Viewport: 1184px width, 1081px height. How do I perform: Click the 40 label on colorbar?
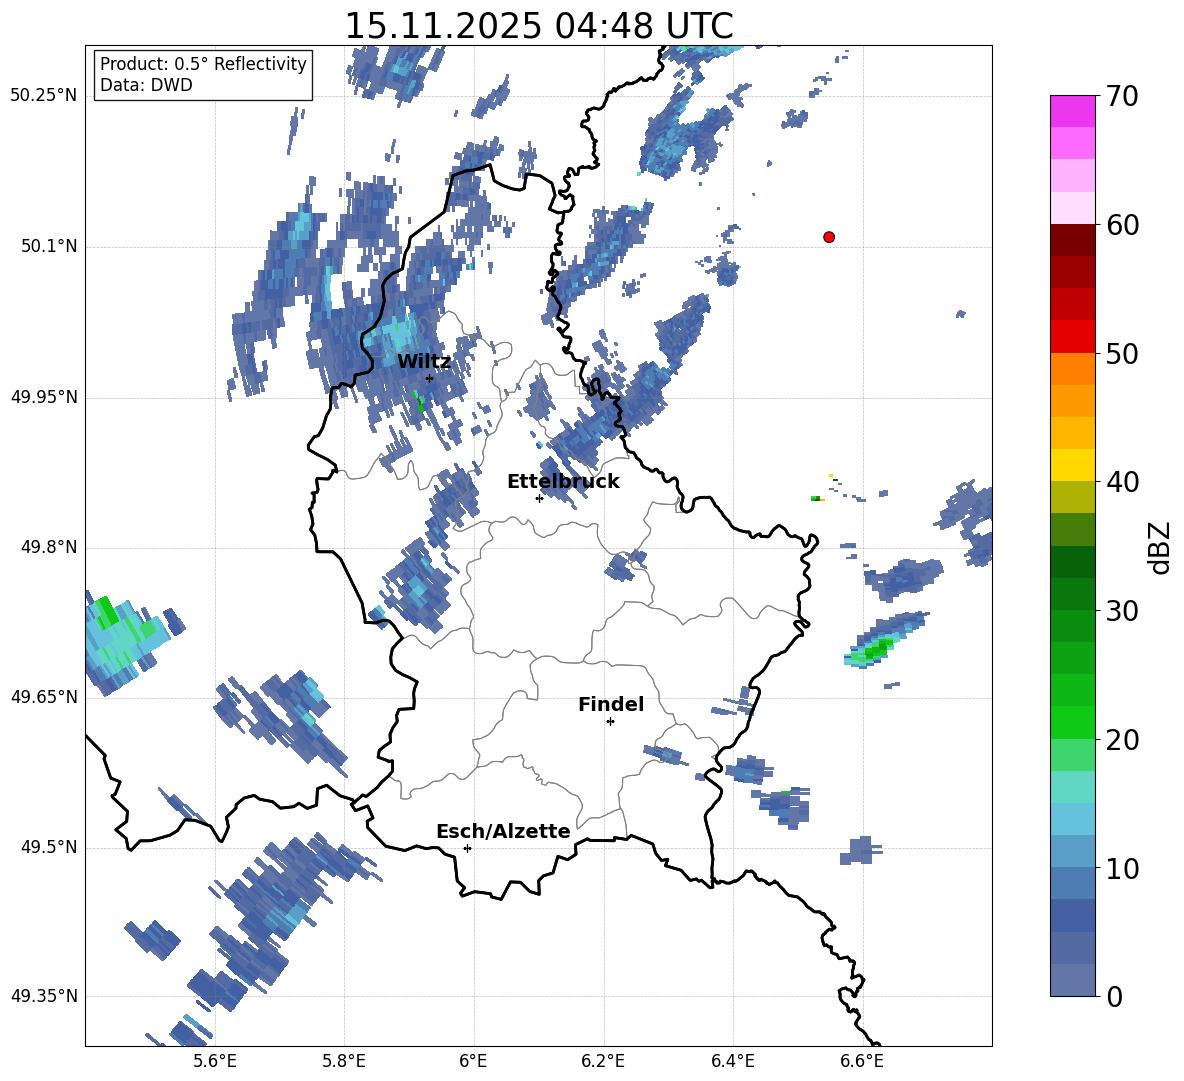click(1122, 482)
